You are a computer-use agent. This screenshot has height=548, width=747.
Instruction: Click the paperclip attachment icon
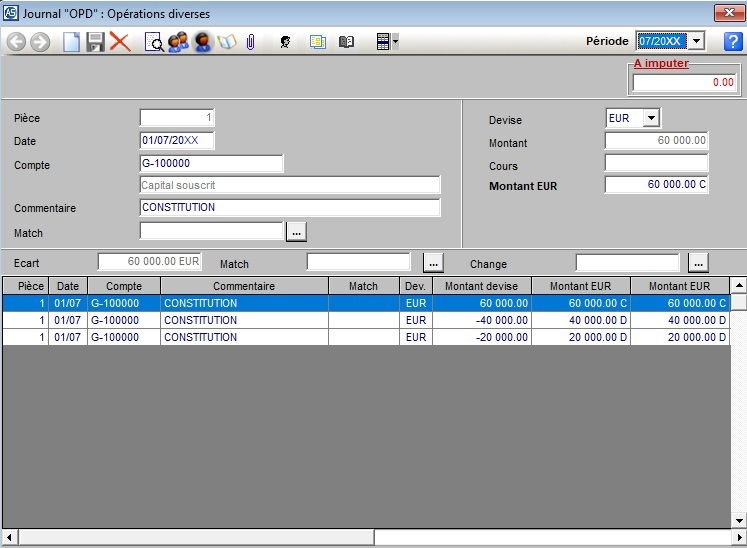click(x=251, y=42)
